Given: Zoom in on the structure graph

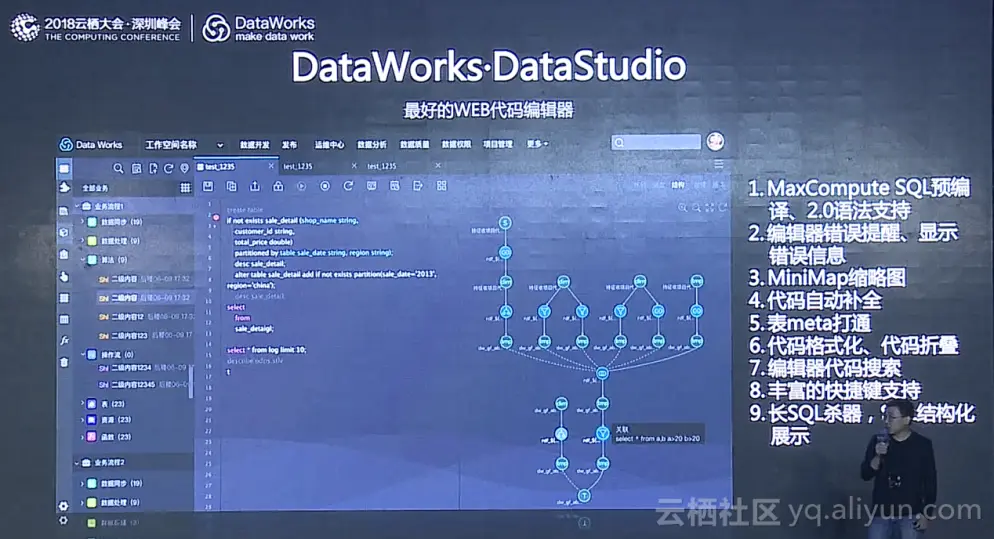Looking at the screenshot, I should click(x=683, y=207).
